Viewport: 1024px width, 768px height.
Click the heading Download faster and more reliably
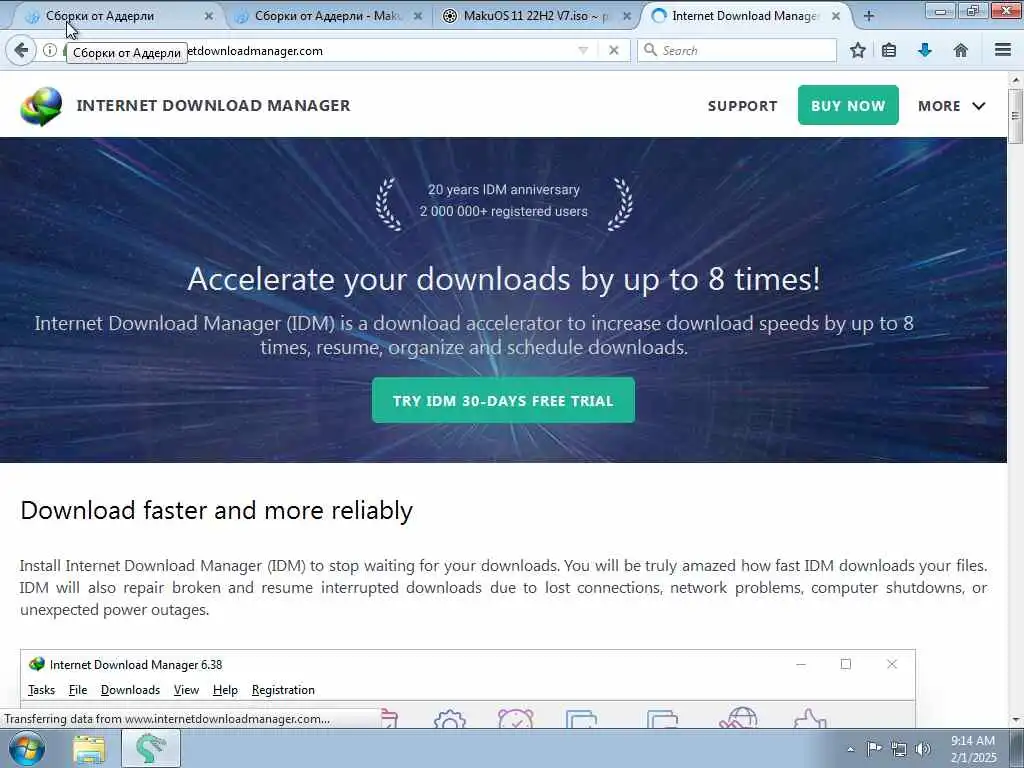(x=216, y=510)
